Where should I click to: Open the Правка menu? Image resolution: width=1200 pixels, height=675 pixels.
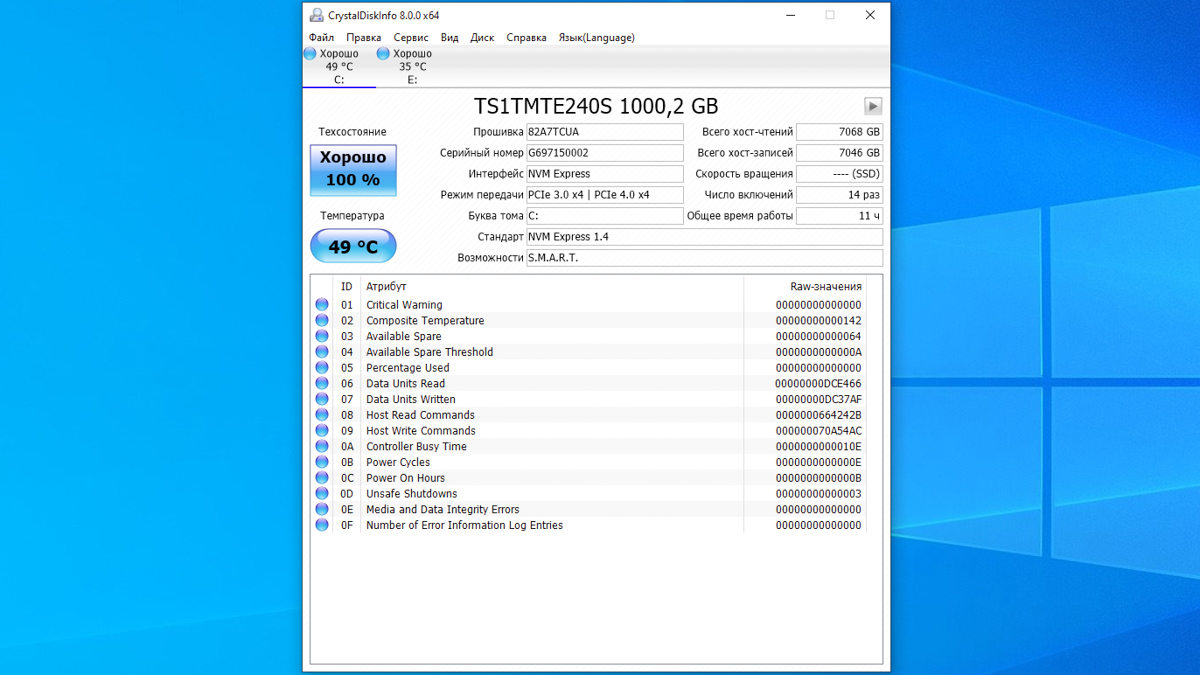pyautogui.click(x=364, y=37)
